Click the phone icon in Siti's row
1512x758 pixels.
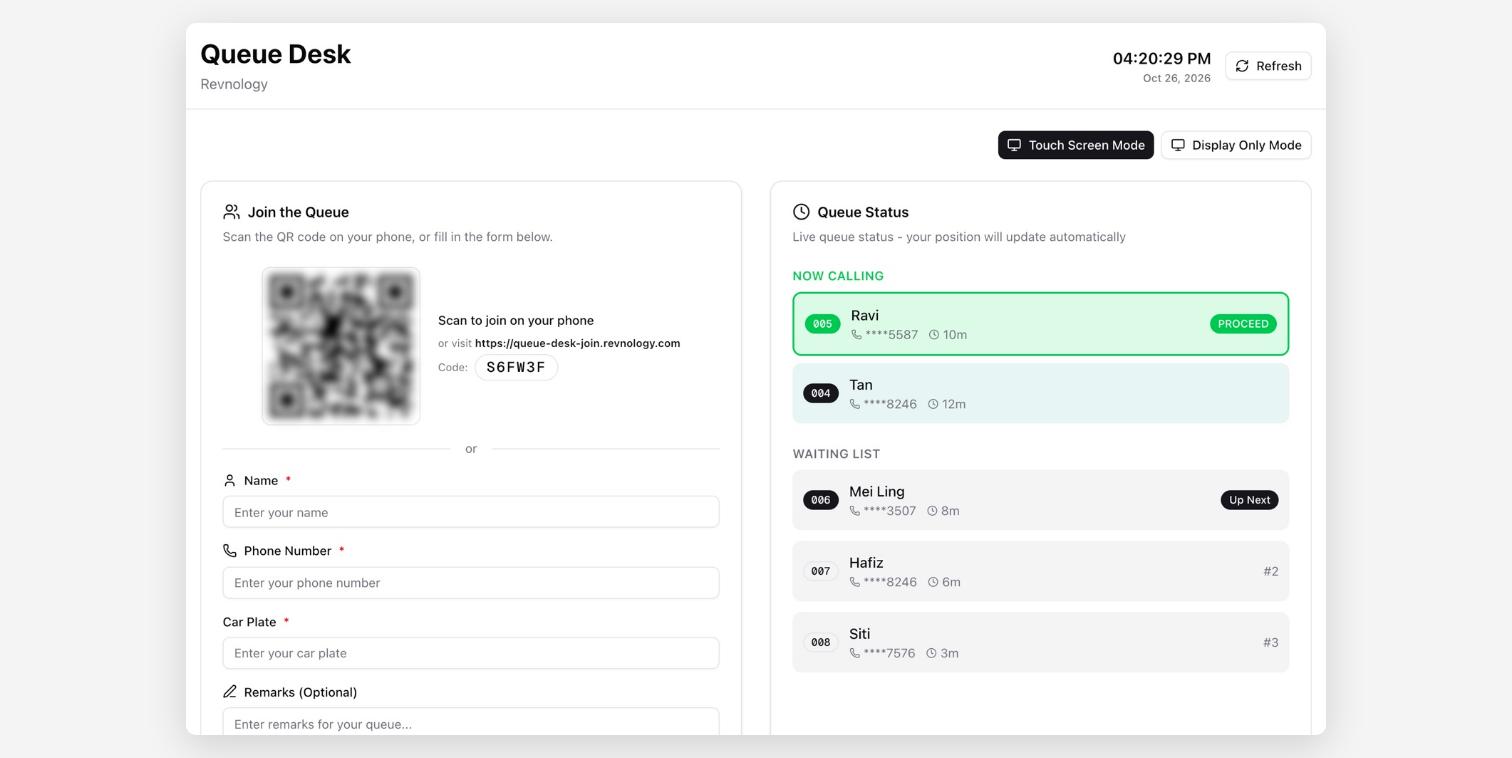click(x=855, y=653)
